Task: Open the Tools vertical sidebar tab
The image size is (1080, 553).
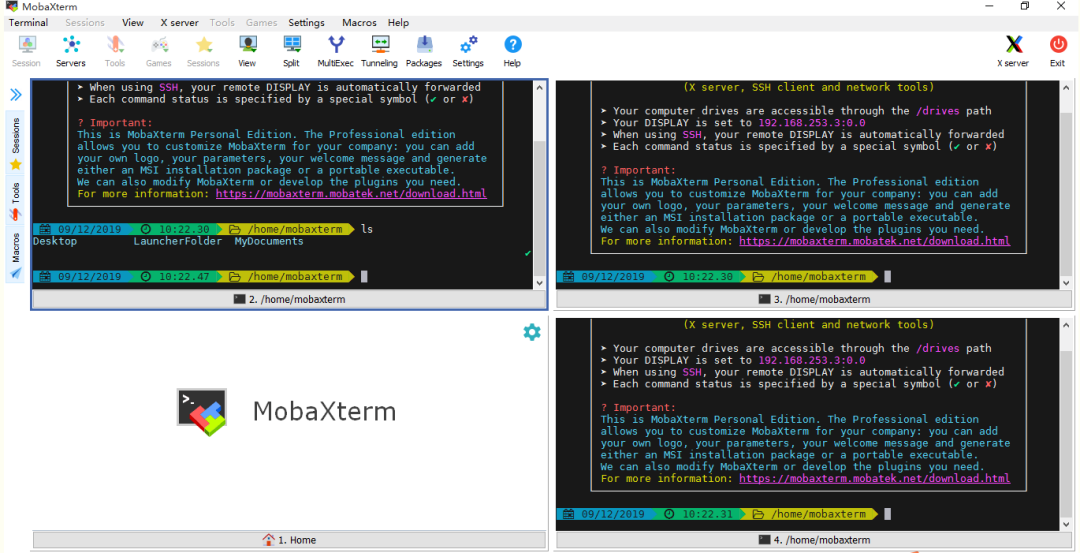Action: tap(15, 201)
